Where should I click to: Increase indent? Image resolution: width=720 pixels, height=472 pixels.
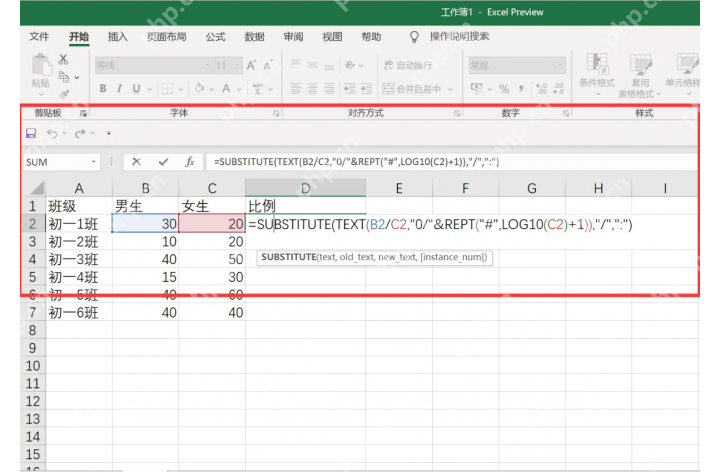click(366, 89)
